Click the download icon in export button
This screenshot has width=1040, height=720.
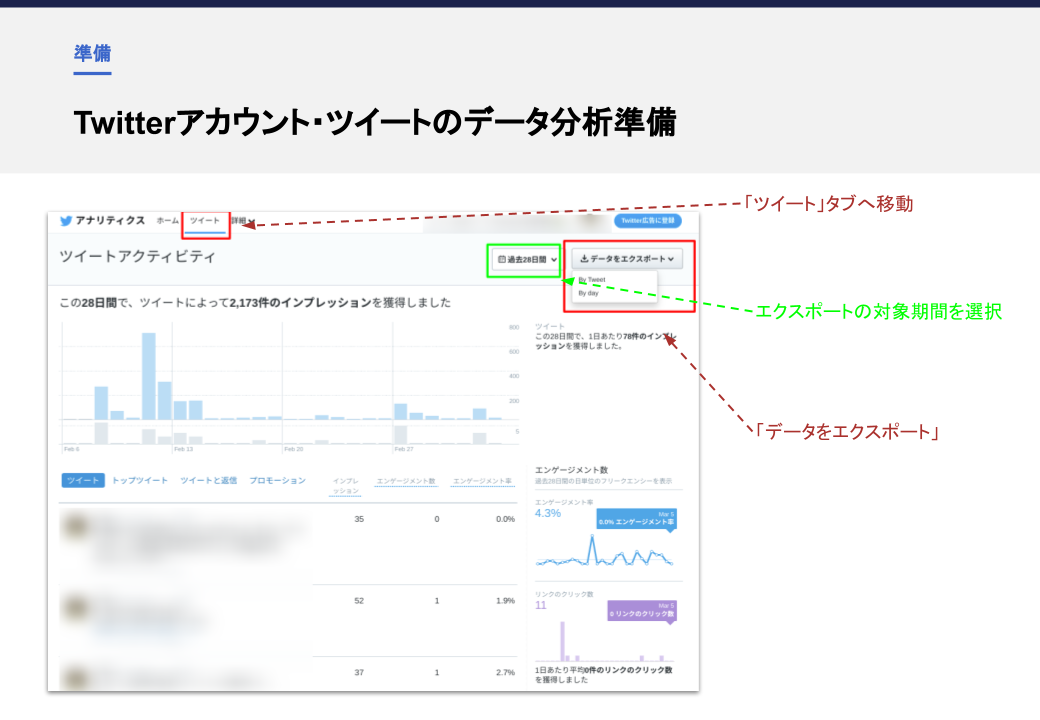pos(584,259)
